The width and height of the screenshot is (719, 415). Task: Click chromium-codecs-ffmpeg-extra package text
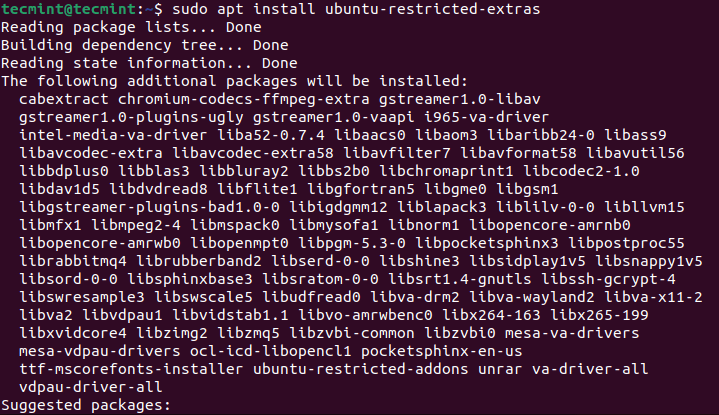click(x=243, y=99)
